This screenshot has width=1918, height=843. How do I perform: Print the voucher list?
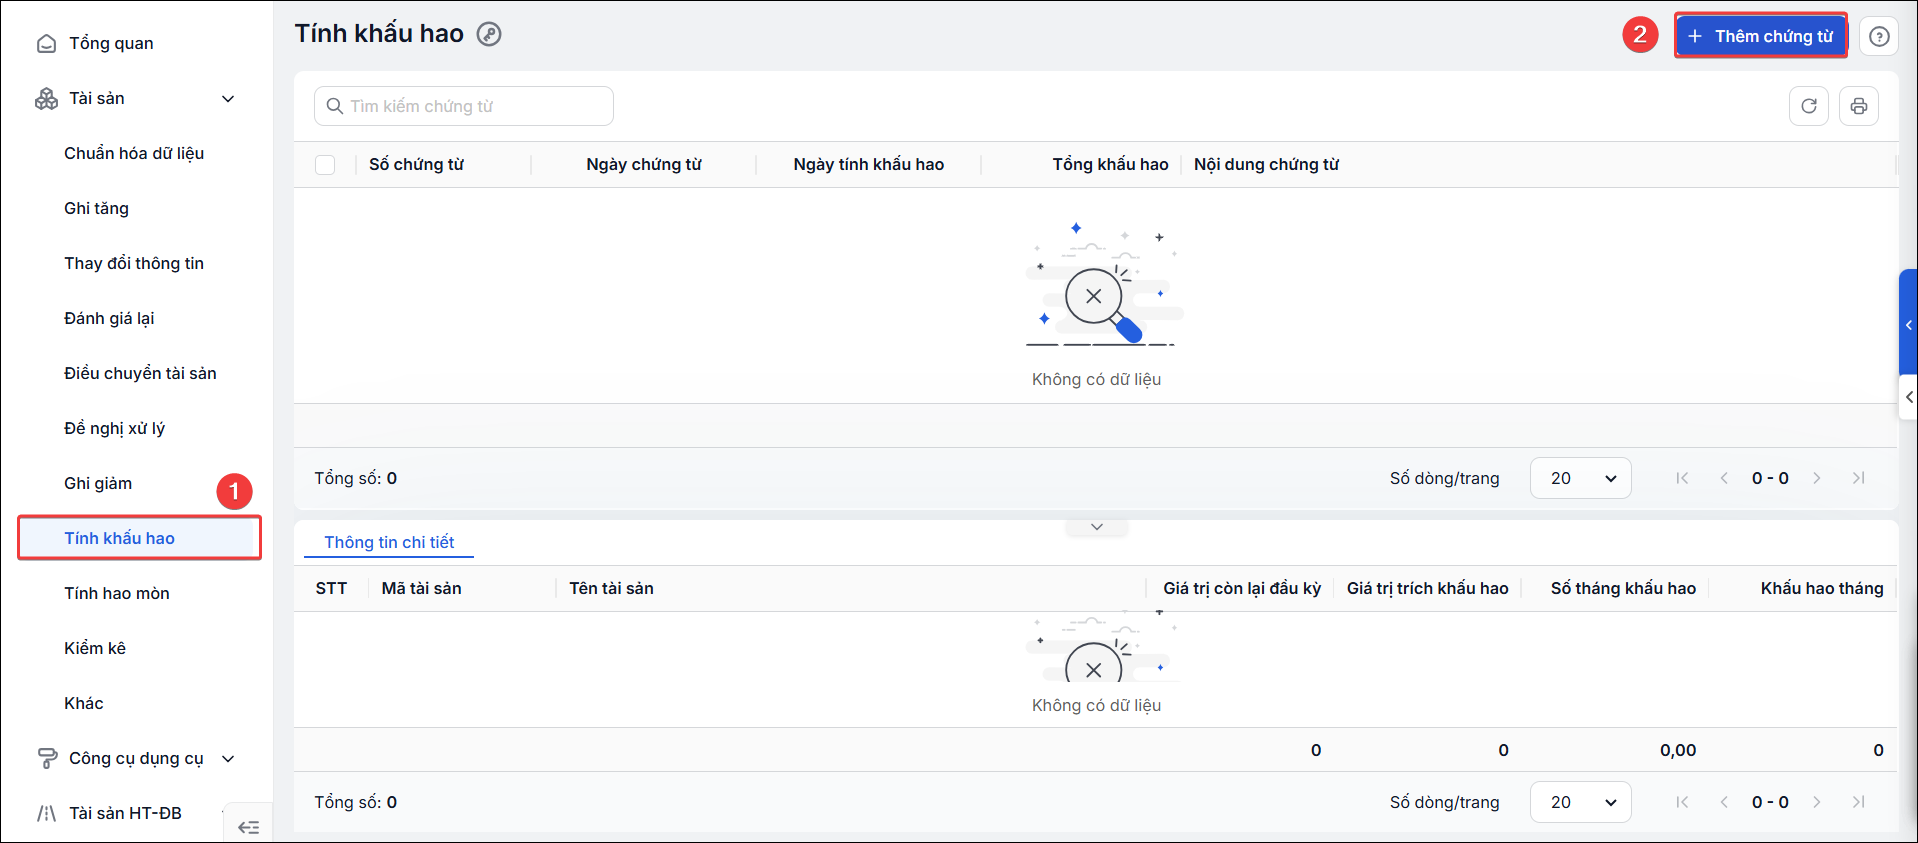[1859, 106]
